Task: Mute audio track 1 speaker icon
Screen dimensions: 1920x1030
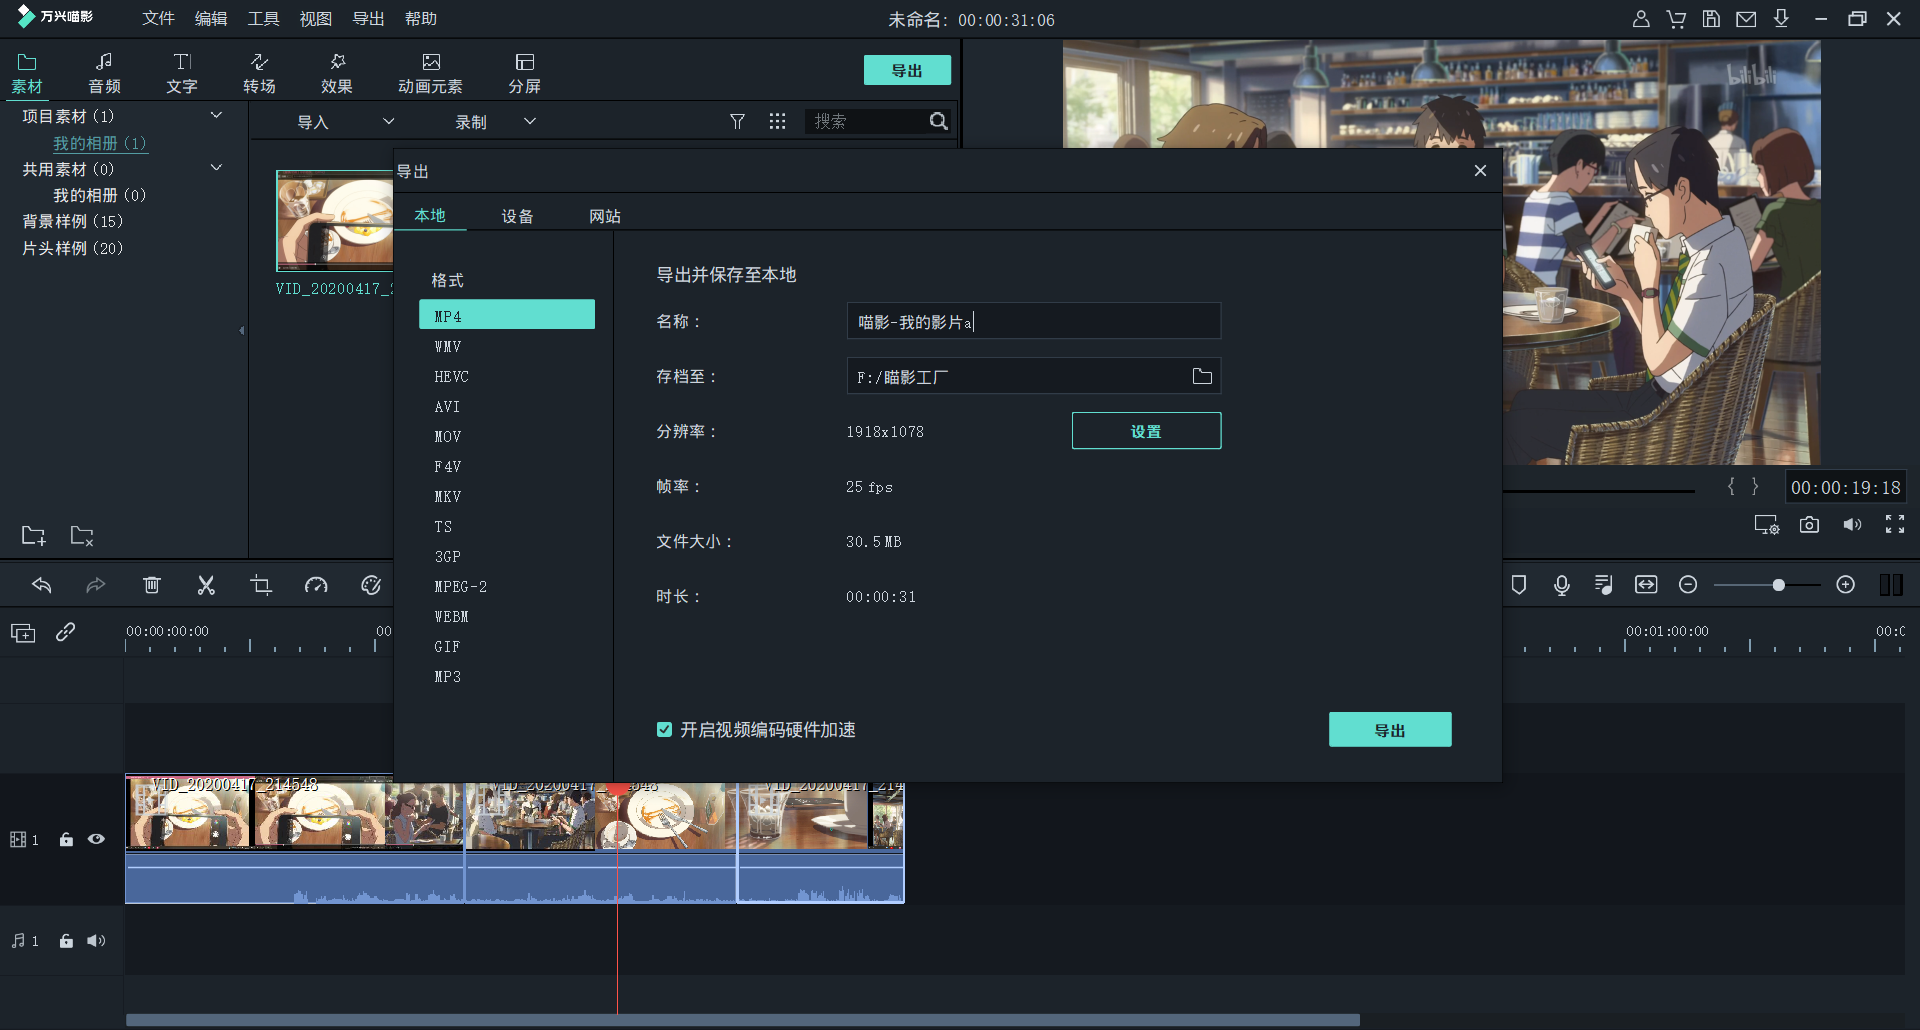Action: point(96,941)
